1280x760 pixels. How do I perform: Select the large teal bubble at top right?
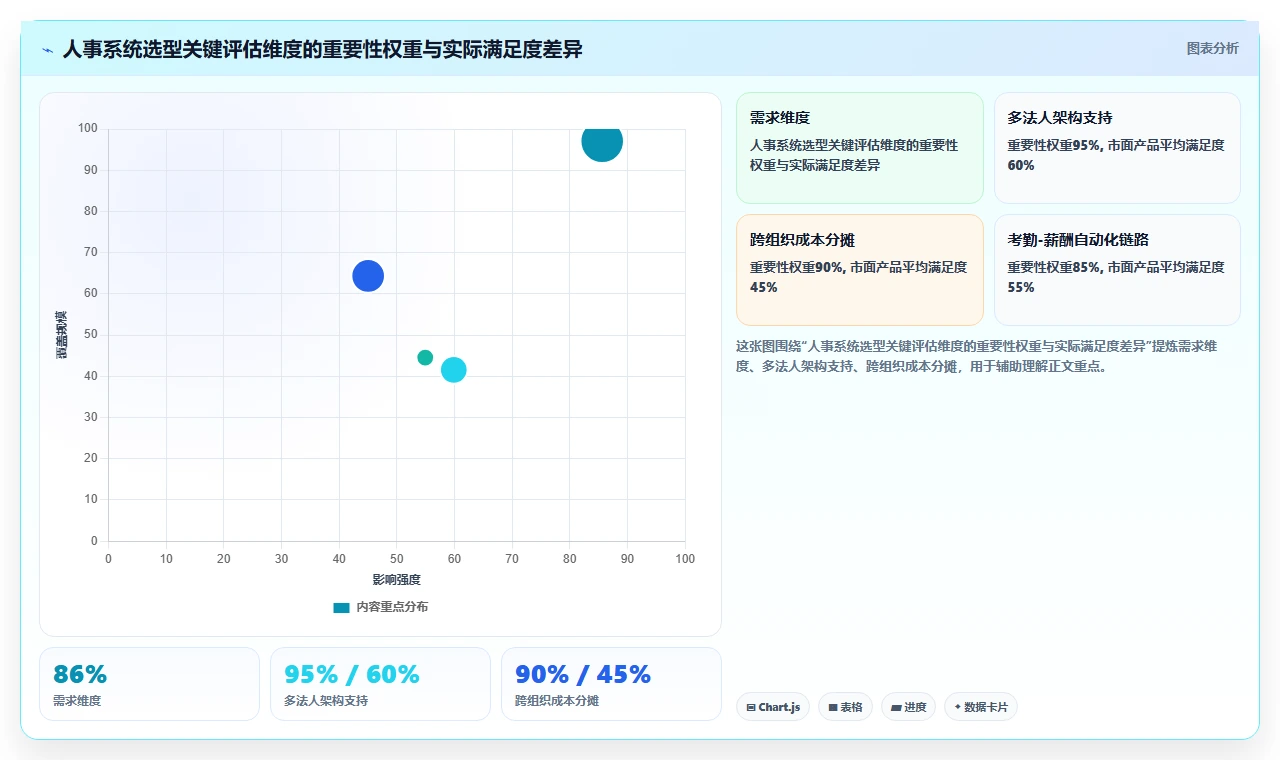click(x=602, y=141)
